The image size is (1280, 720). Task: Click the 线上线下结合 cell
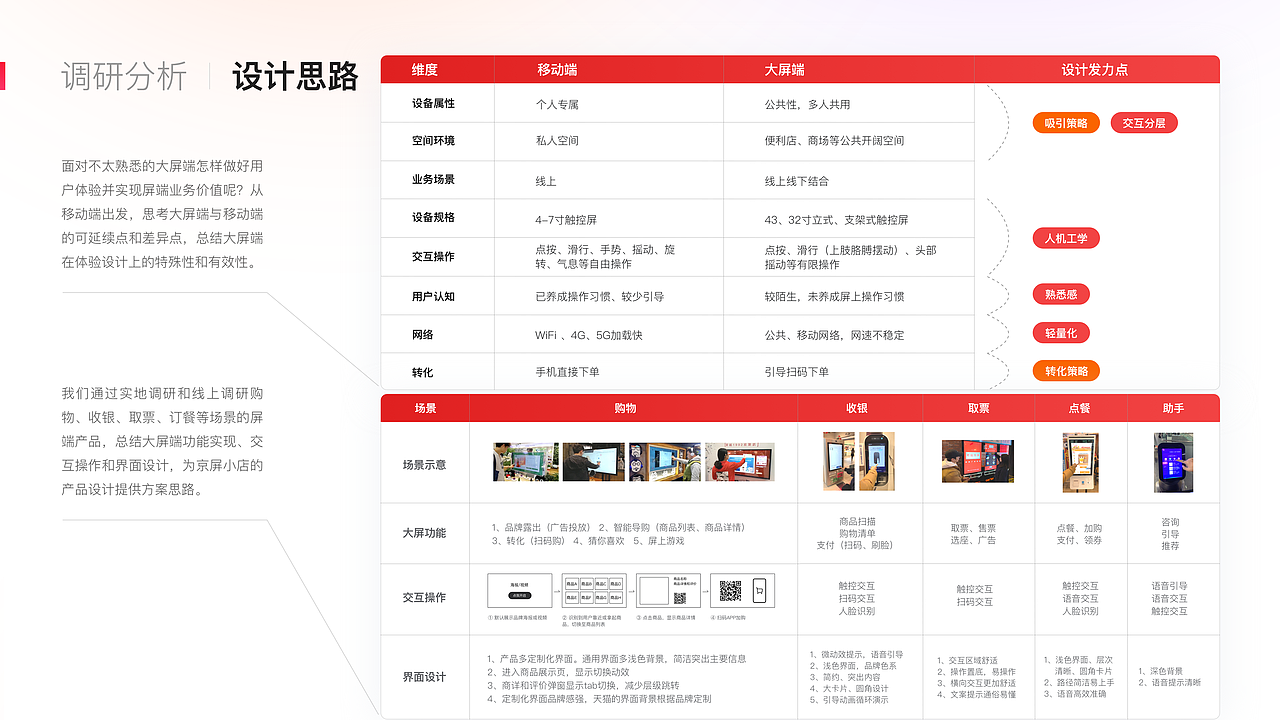tap(796, 181)
